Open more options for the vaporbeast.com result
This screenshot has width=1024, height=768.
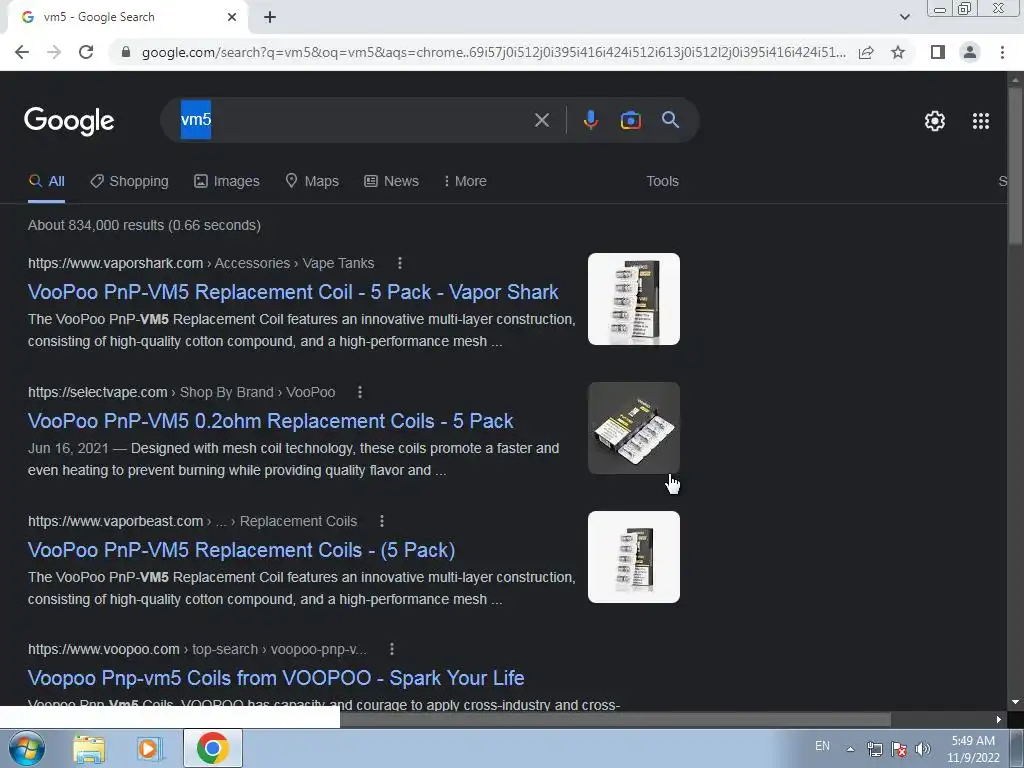[x=382, y=521]
